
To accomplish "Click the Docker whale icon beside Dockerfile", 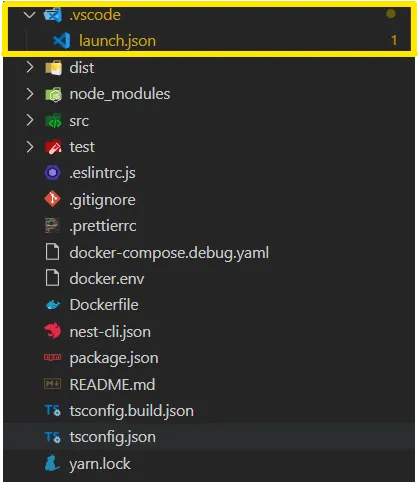I will point(53,305).
